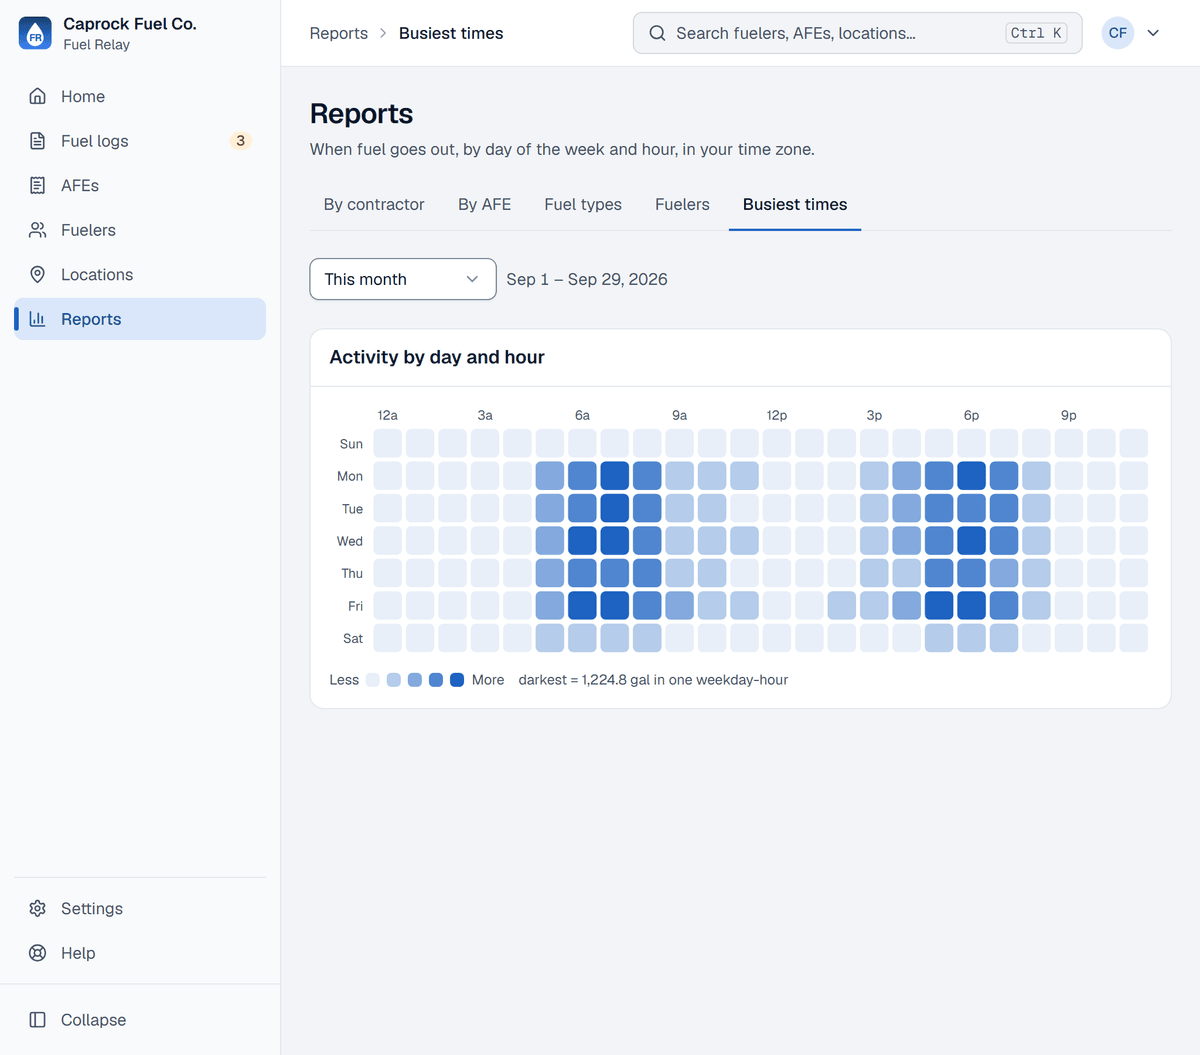Screen dimensions: 1200x1055
Task: Click the Sunday 12a heatmap cell
Action: click(x=388, y=443)
